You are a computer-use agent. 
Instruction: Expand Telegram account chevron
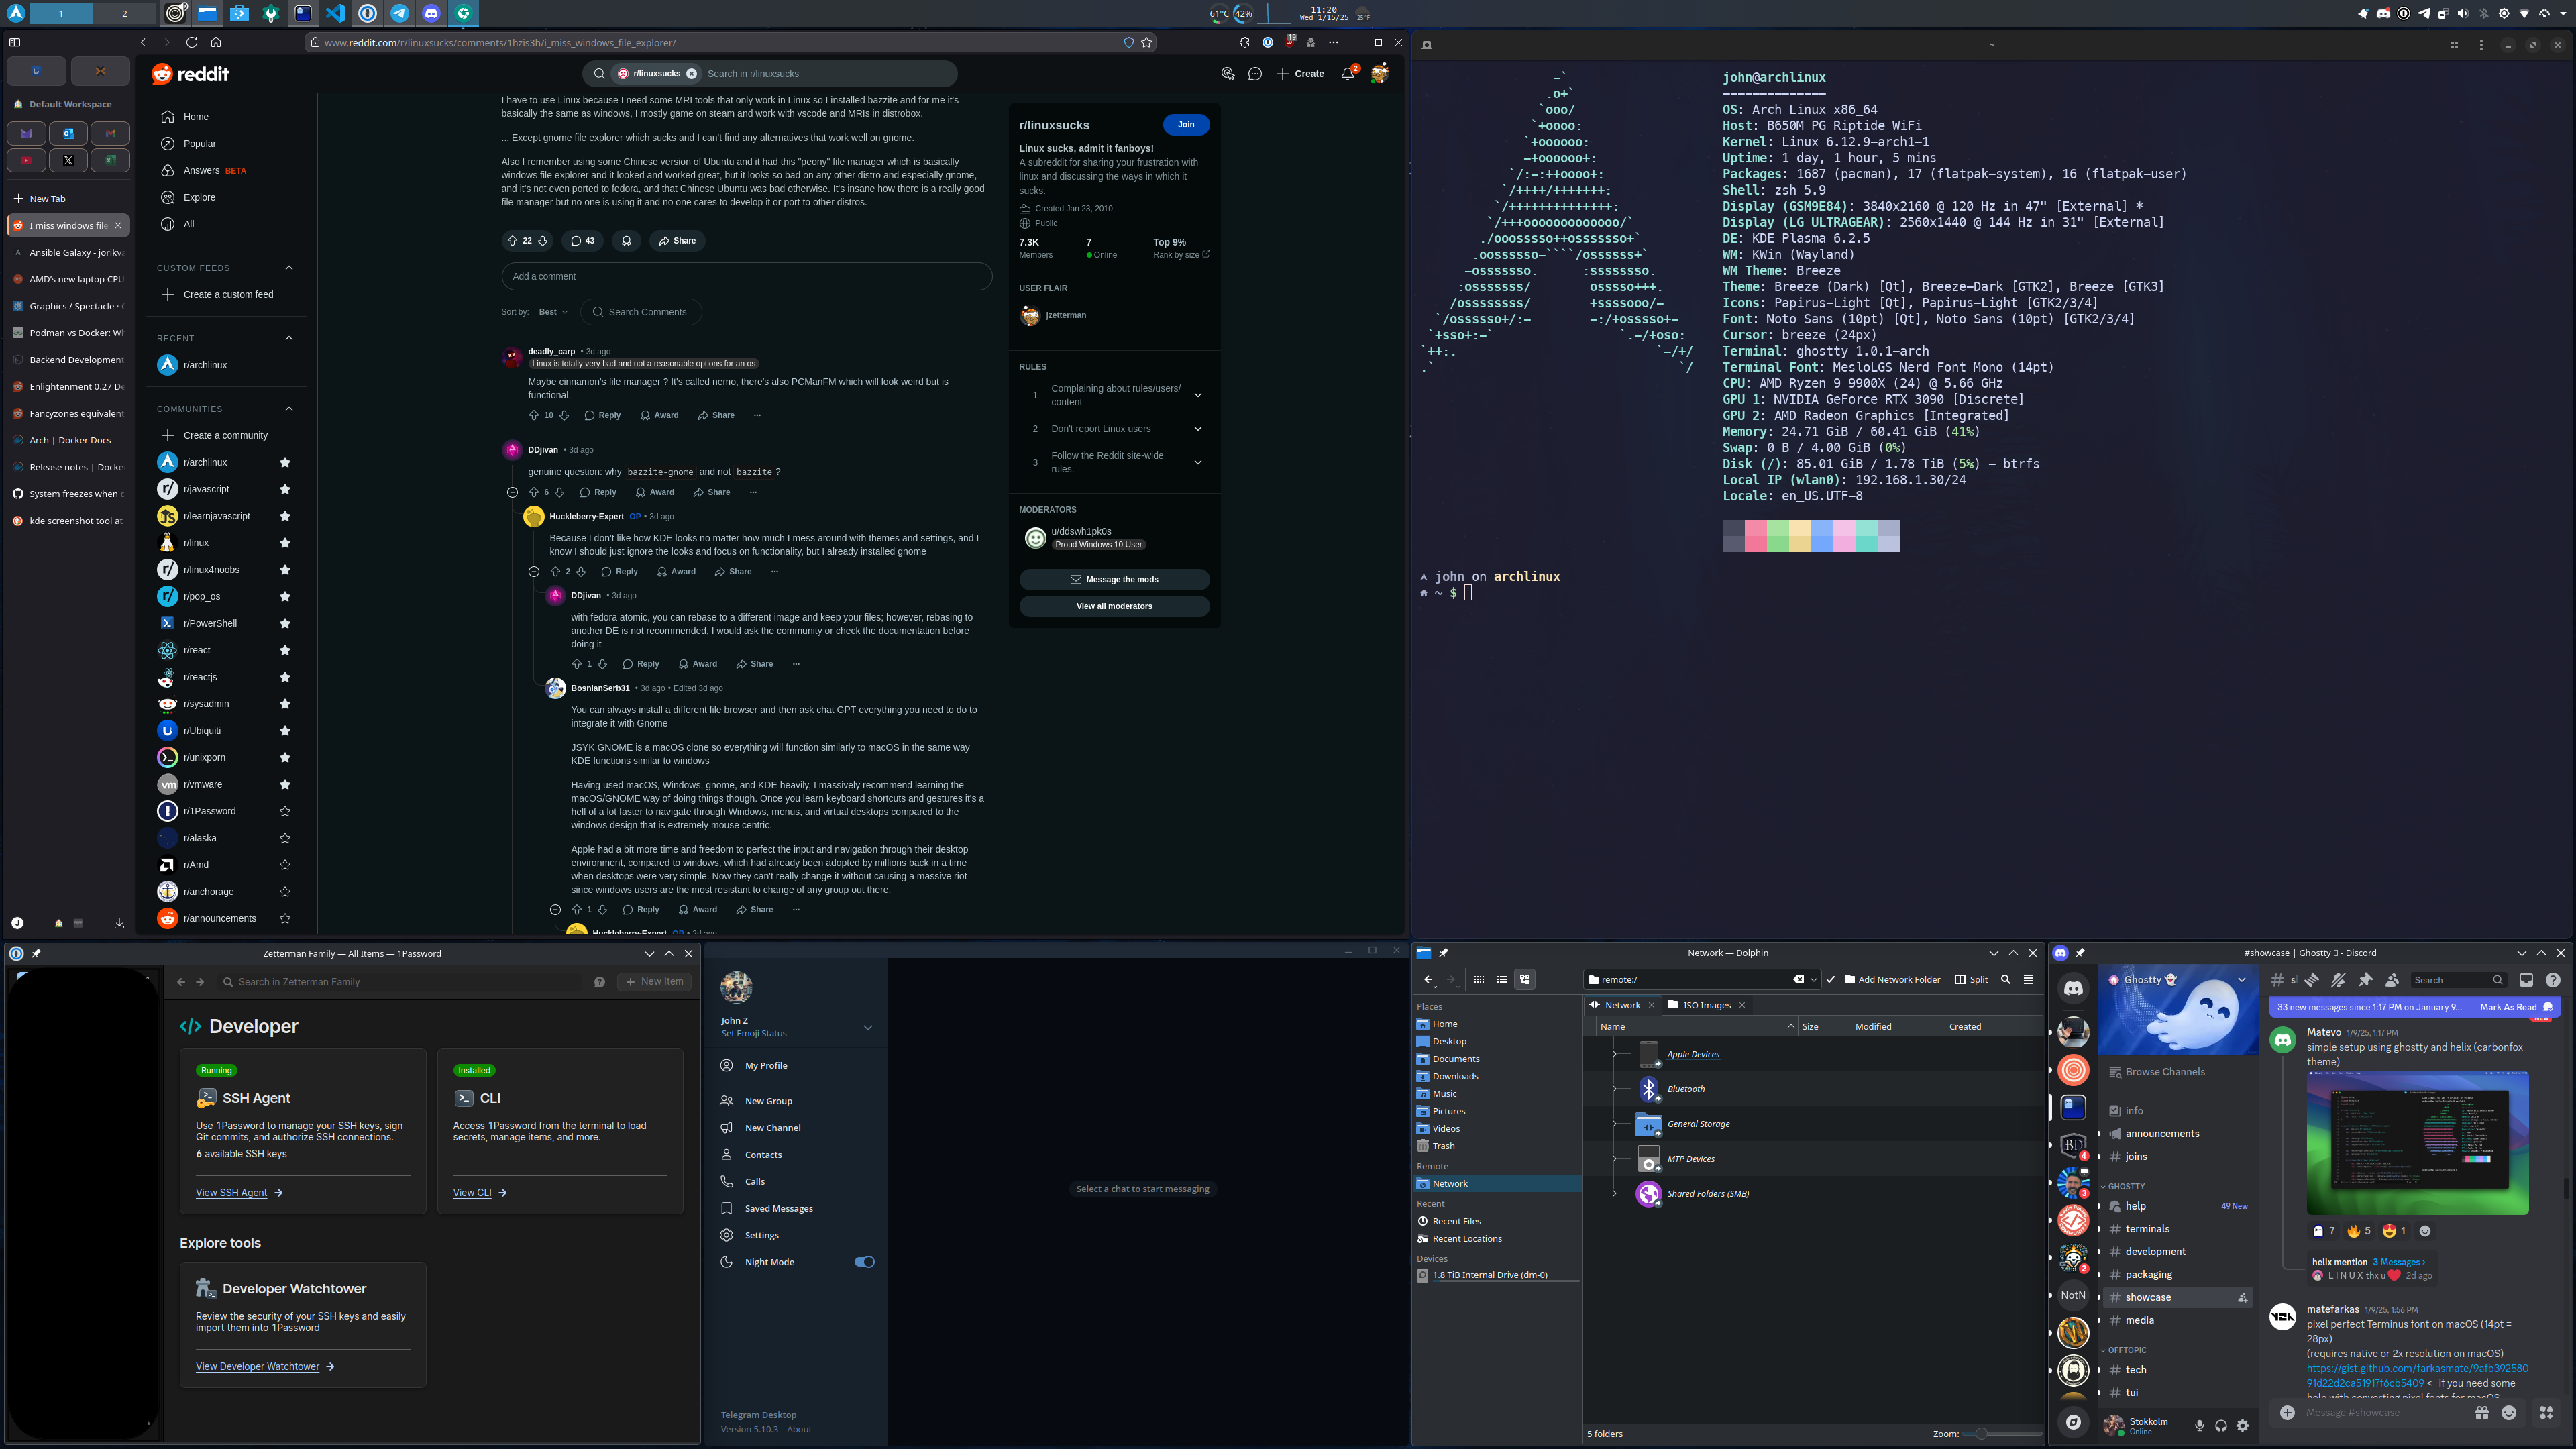pos(867,1028)
